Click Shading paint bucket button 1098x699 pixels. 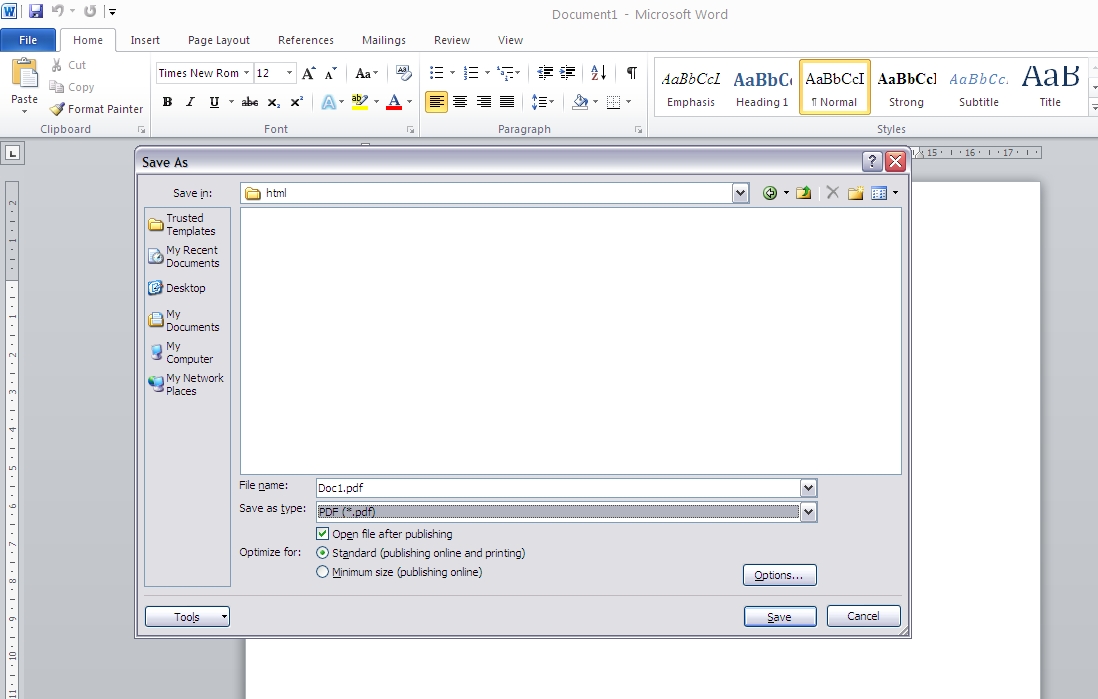tap(580, 102)
